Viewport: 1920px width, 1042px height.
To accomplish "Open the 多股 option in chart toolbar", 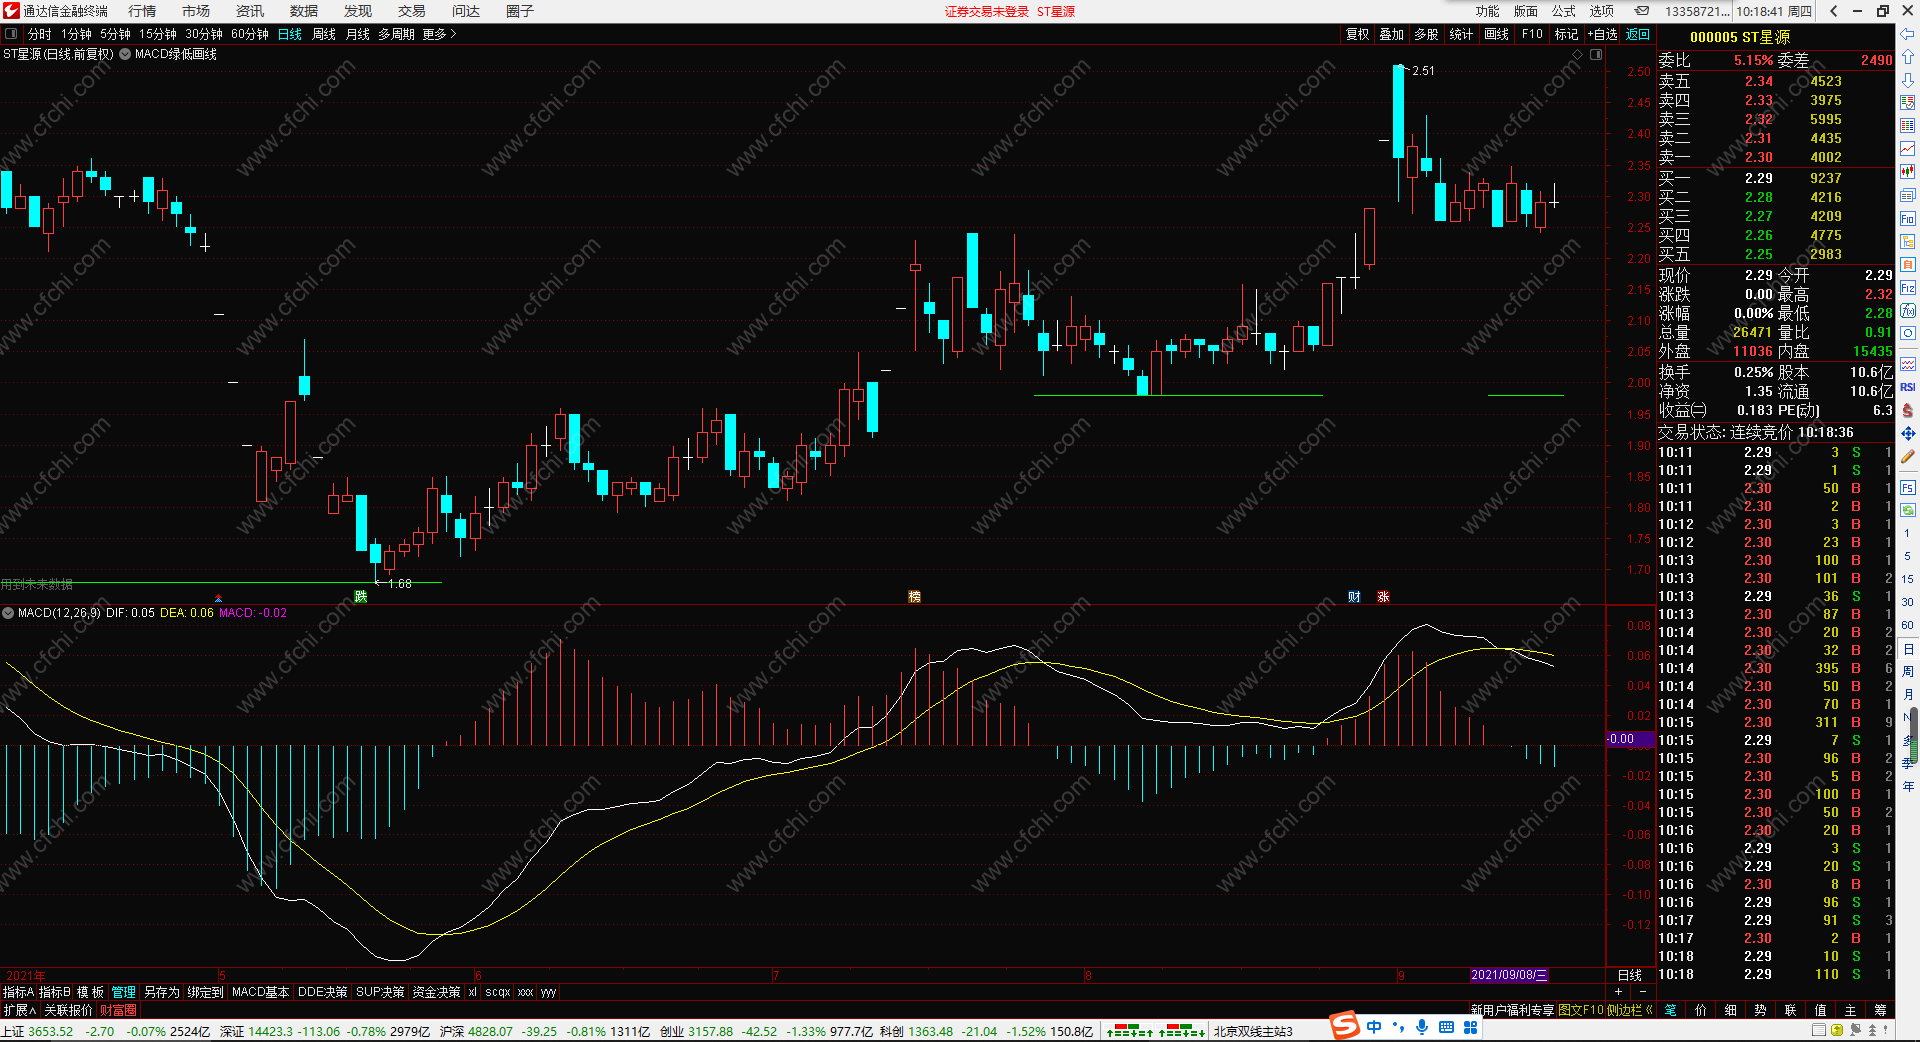I will click(1426, 34).
